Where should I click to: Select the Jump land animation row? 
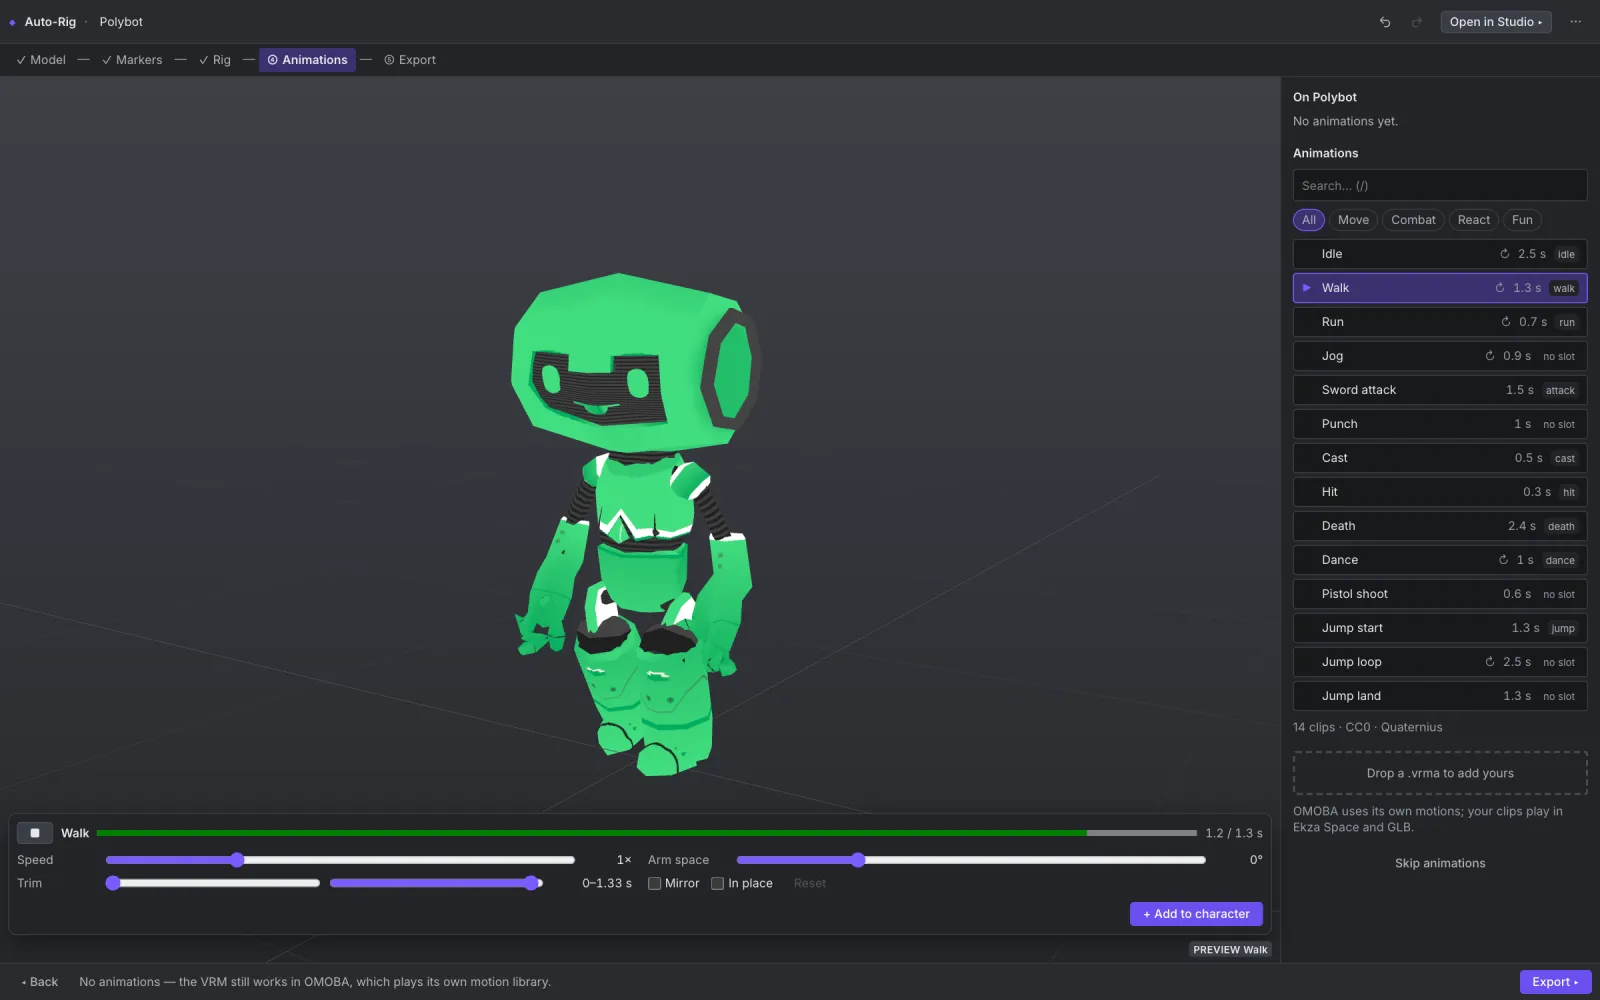tap(1440, 696)
